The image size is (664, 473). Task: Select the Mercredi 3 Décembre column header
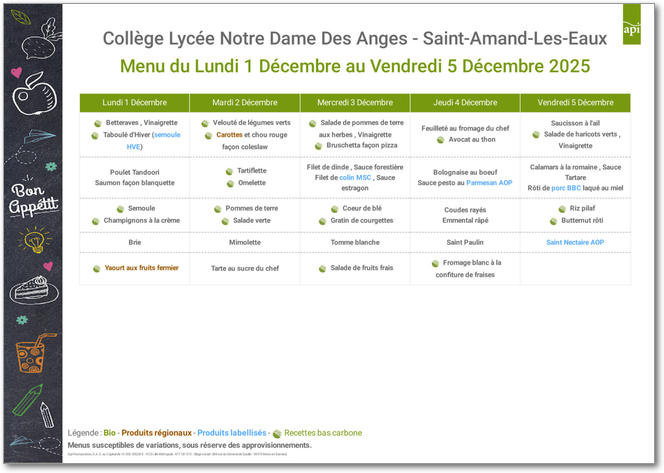(355, 102)
